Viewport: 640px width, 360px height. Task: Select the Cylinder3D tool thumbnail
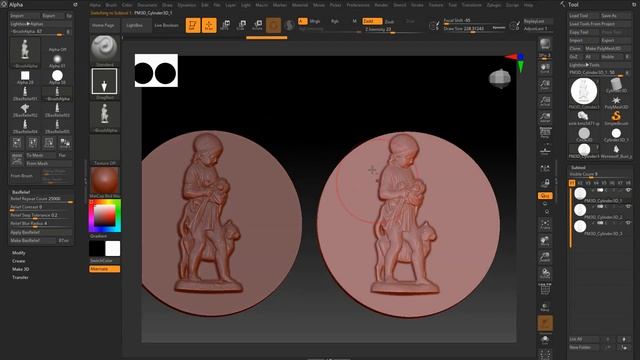click(616, 85)
